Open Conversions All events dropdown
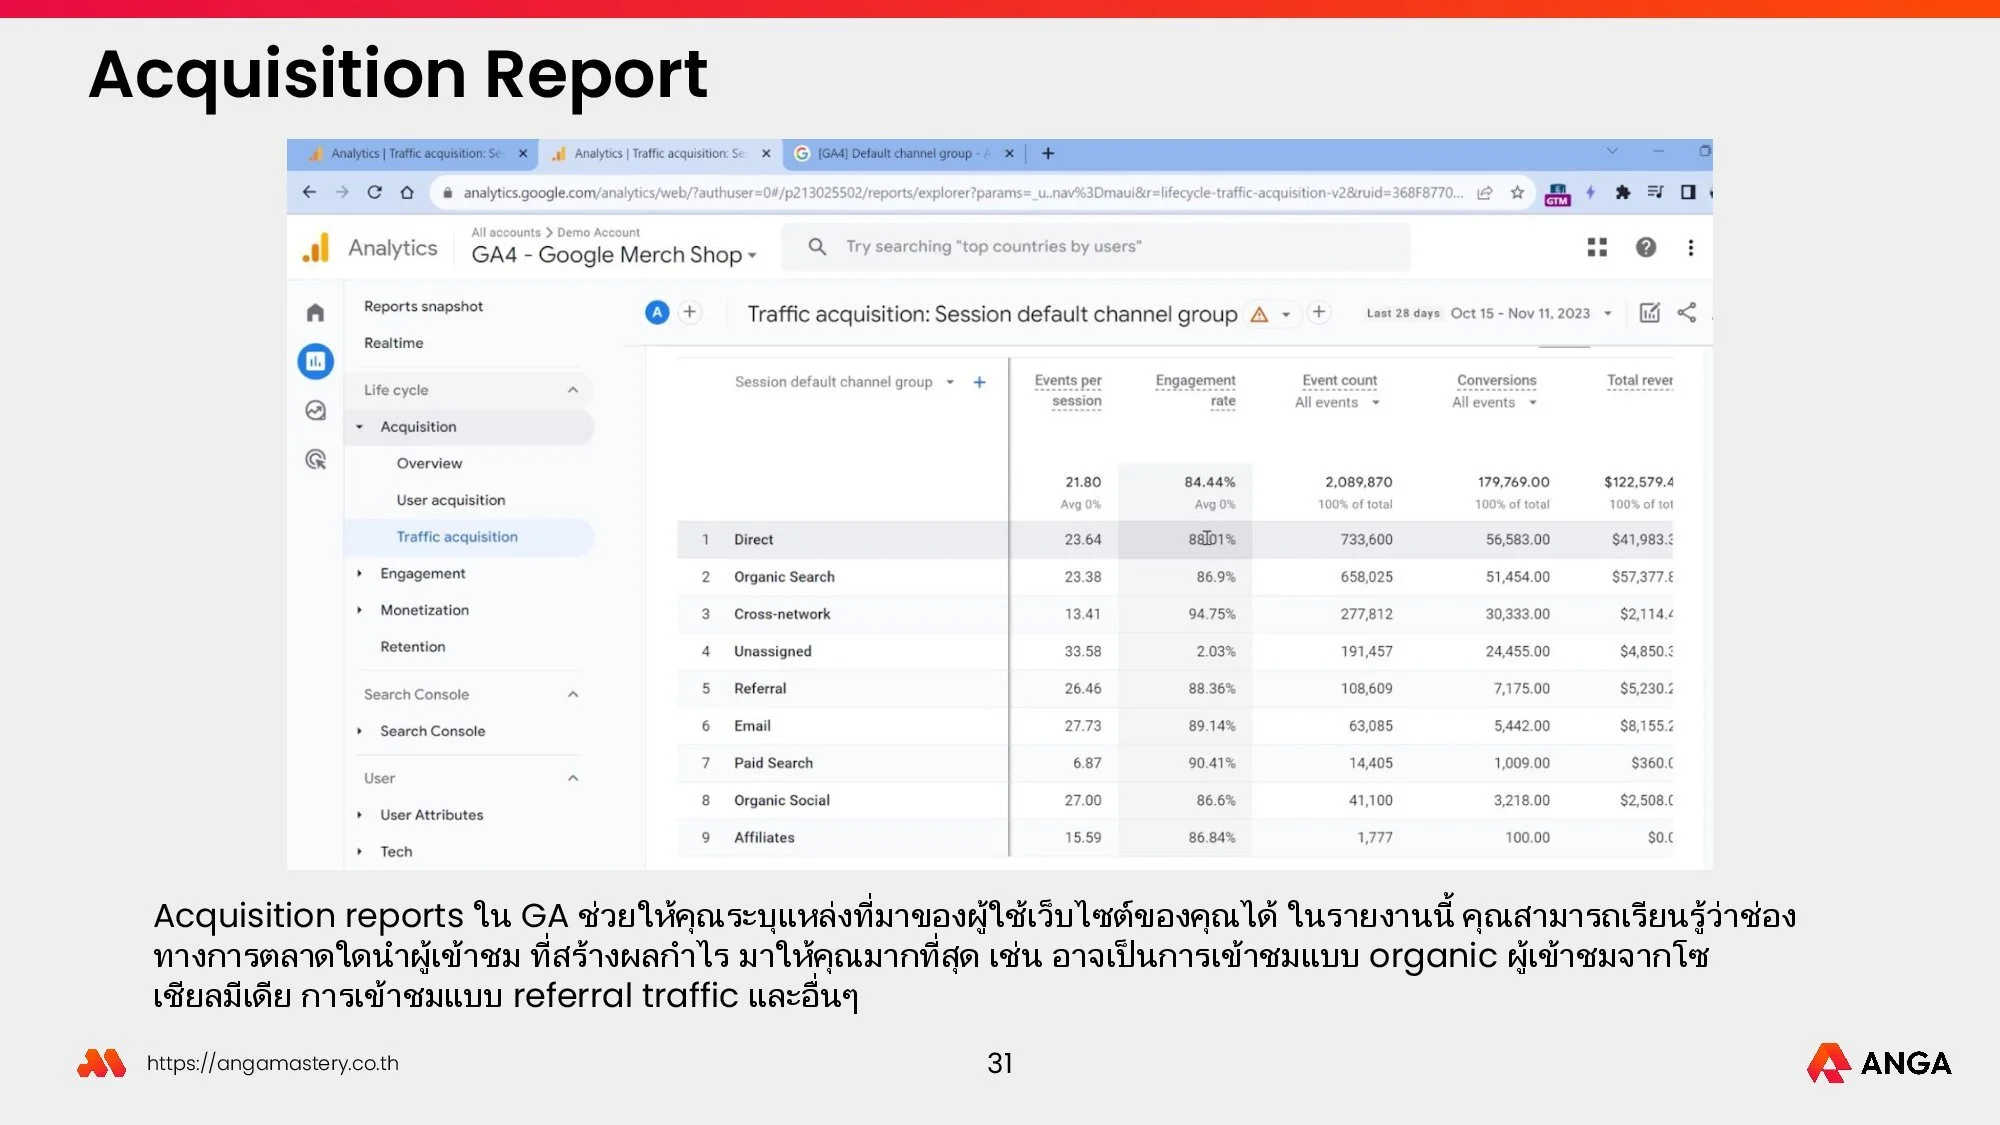This screenshot has height=1125, width=2000. coord(1493,402)
